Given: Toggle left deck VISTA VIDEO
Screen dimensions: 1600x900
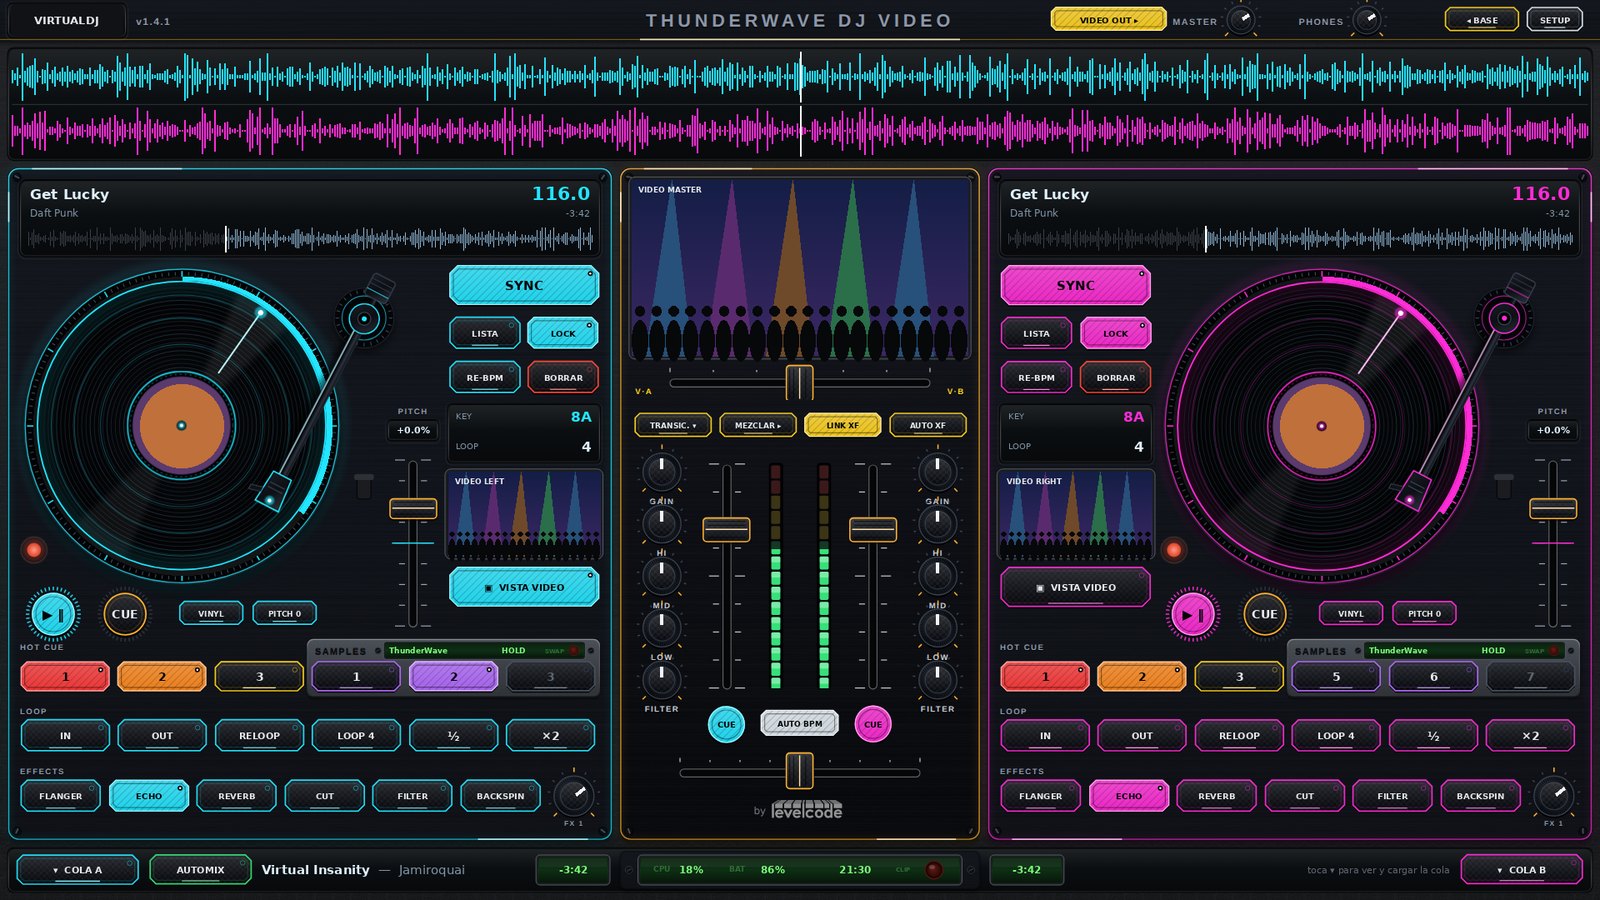Looking at the screenshot, I should click(524, 587).
